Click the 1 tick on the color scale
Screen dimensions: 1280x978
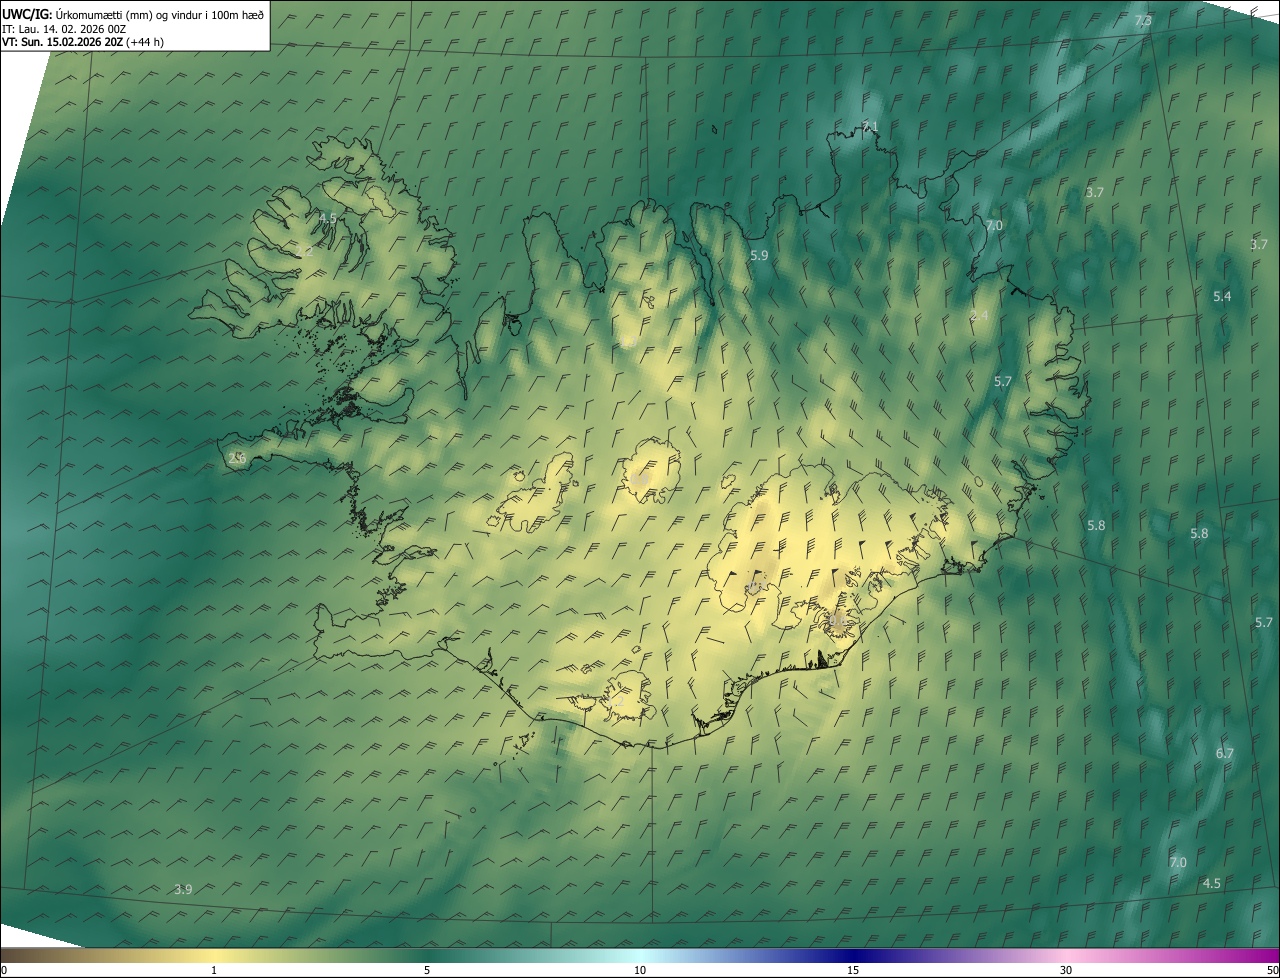pyautogui.click(x=214, y=971)
